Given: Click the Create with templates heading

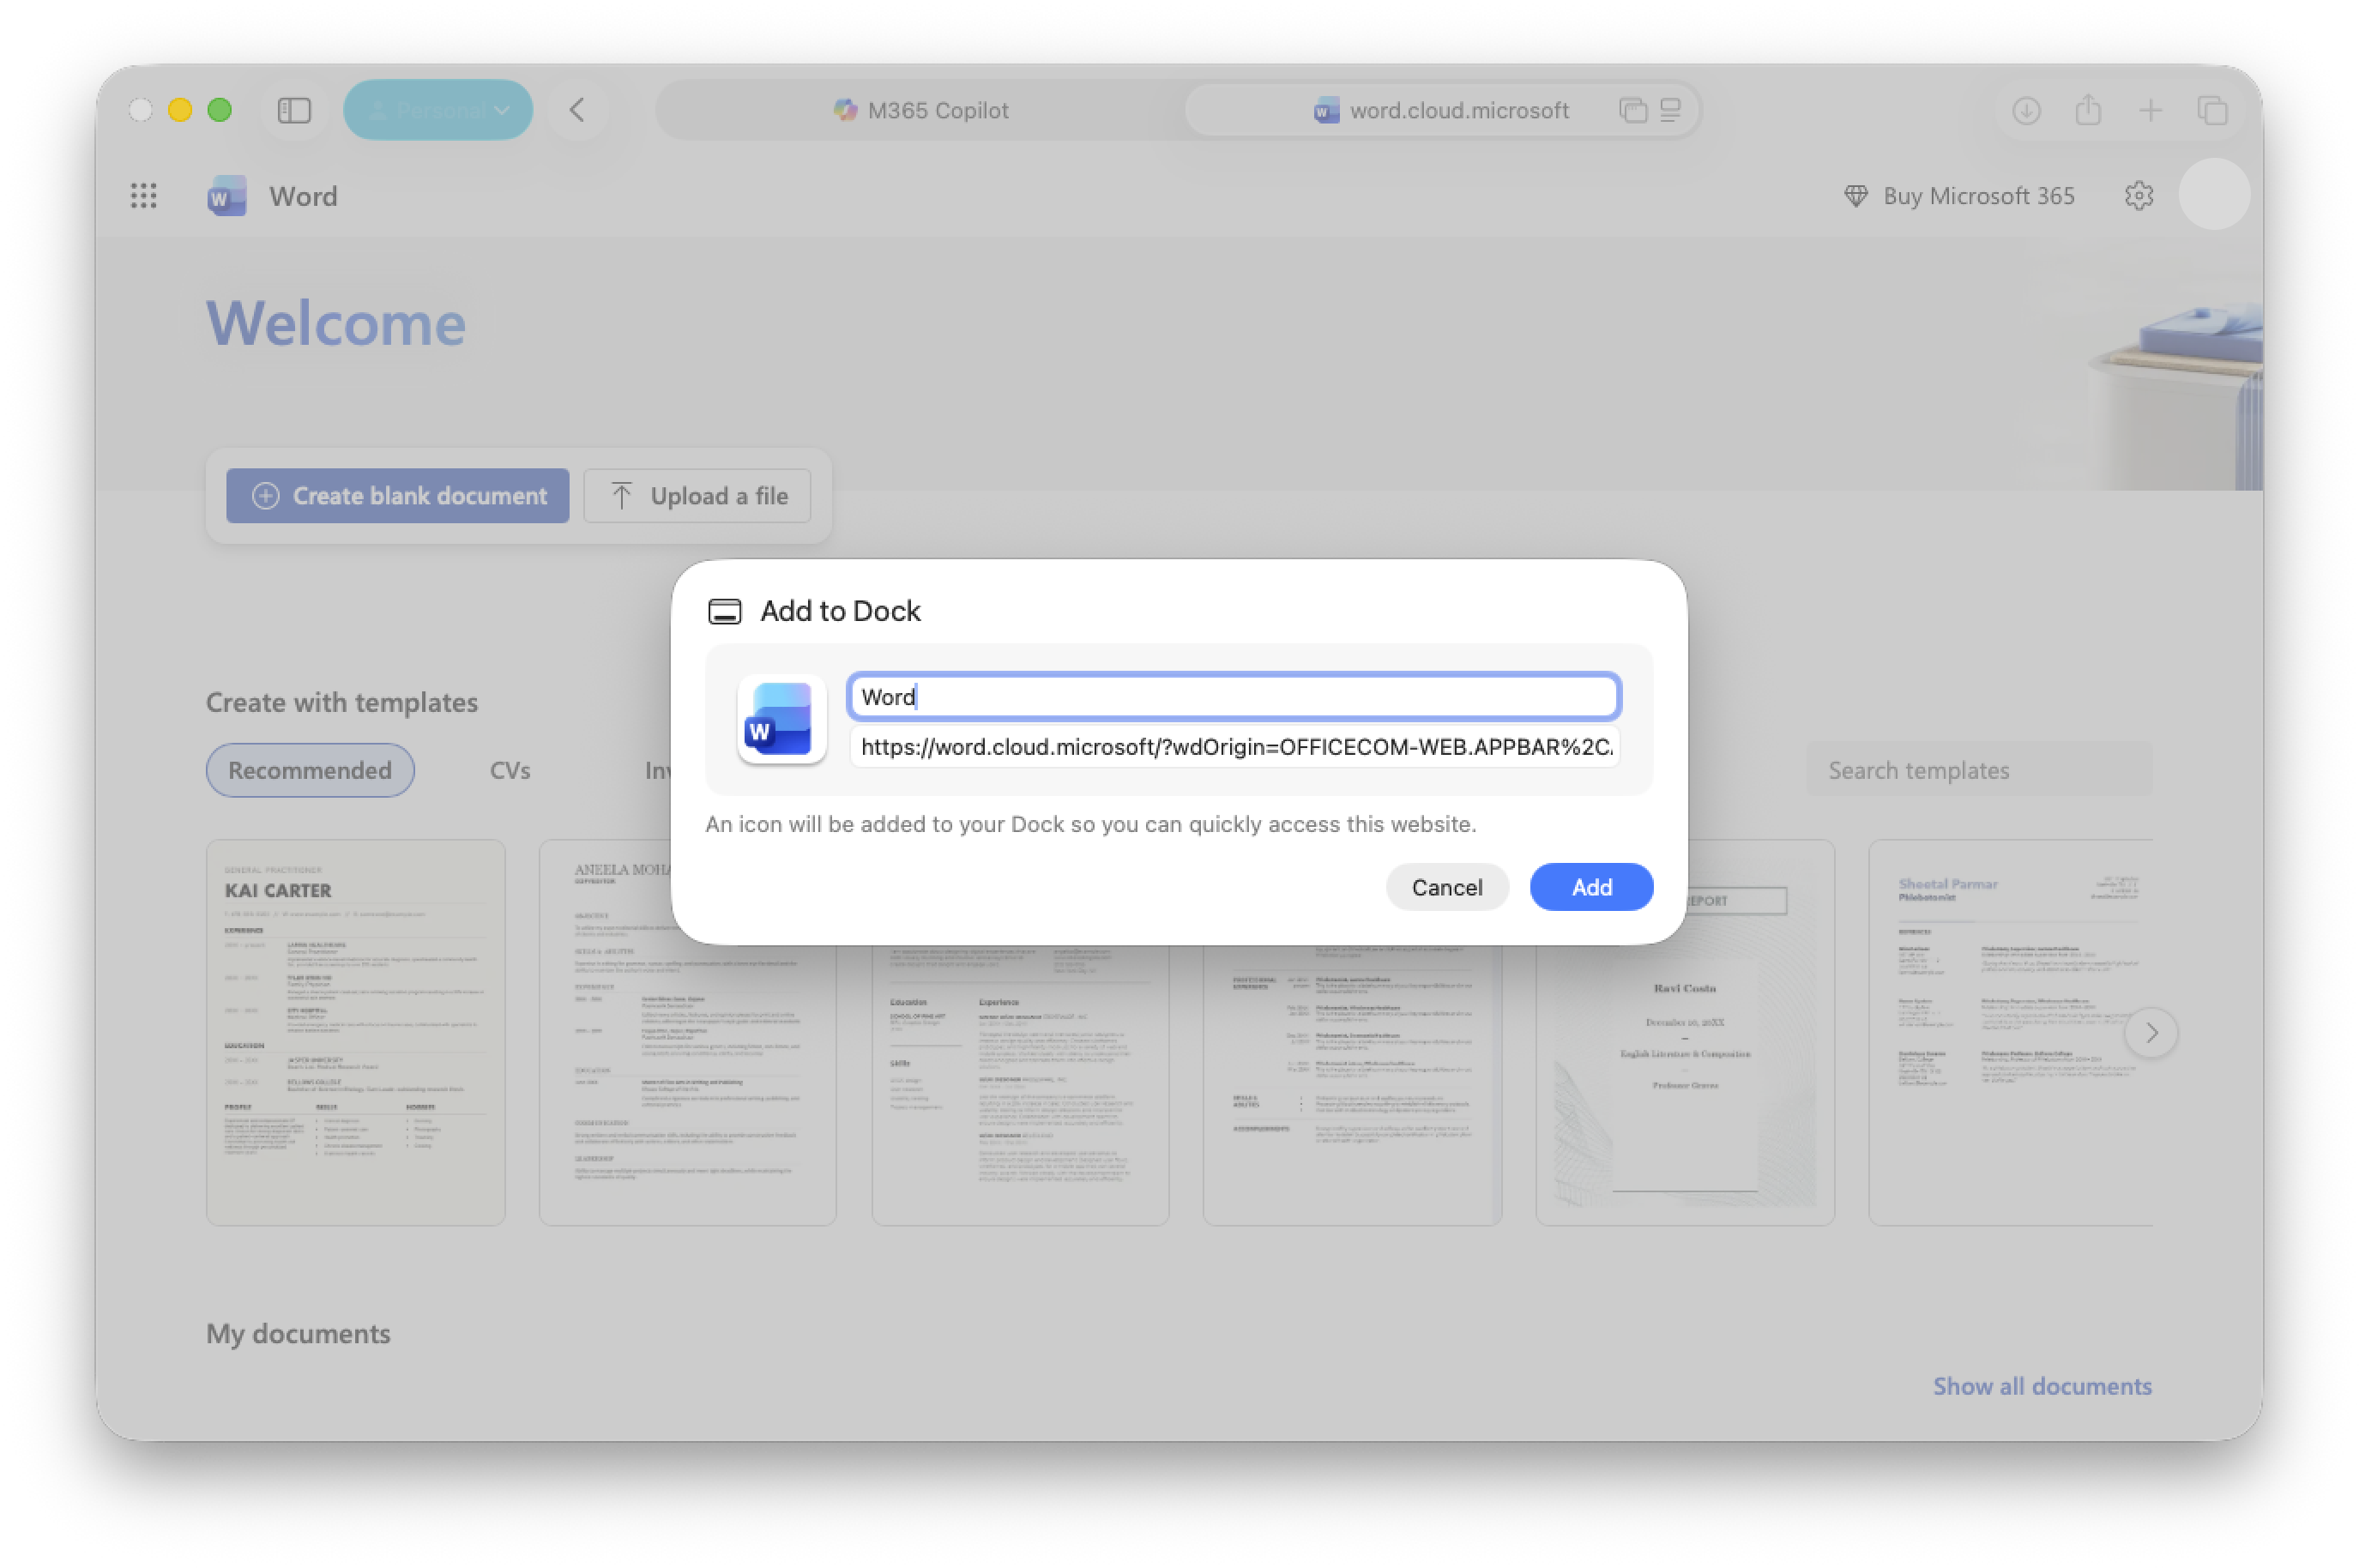Looking at the screenshot, I should (342, 702).
